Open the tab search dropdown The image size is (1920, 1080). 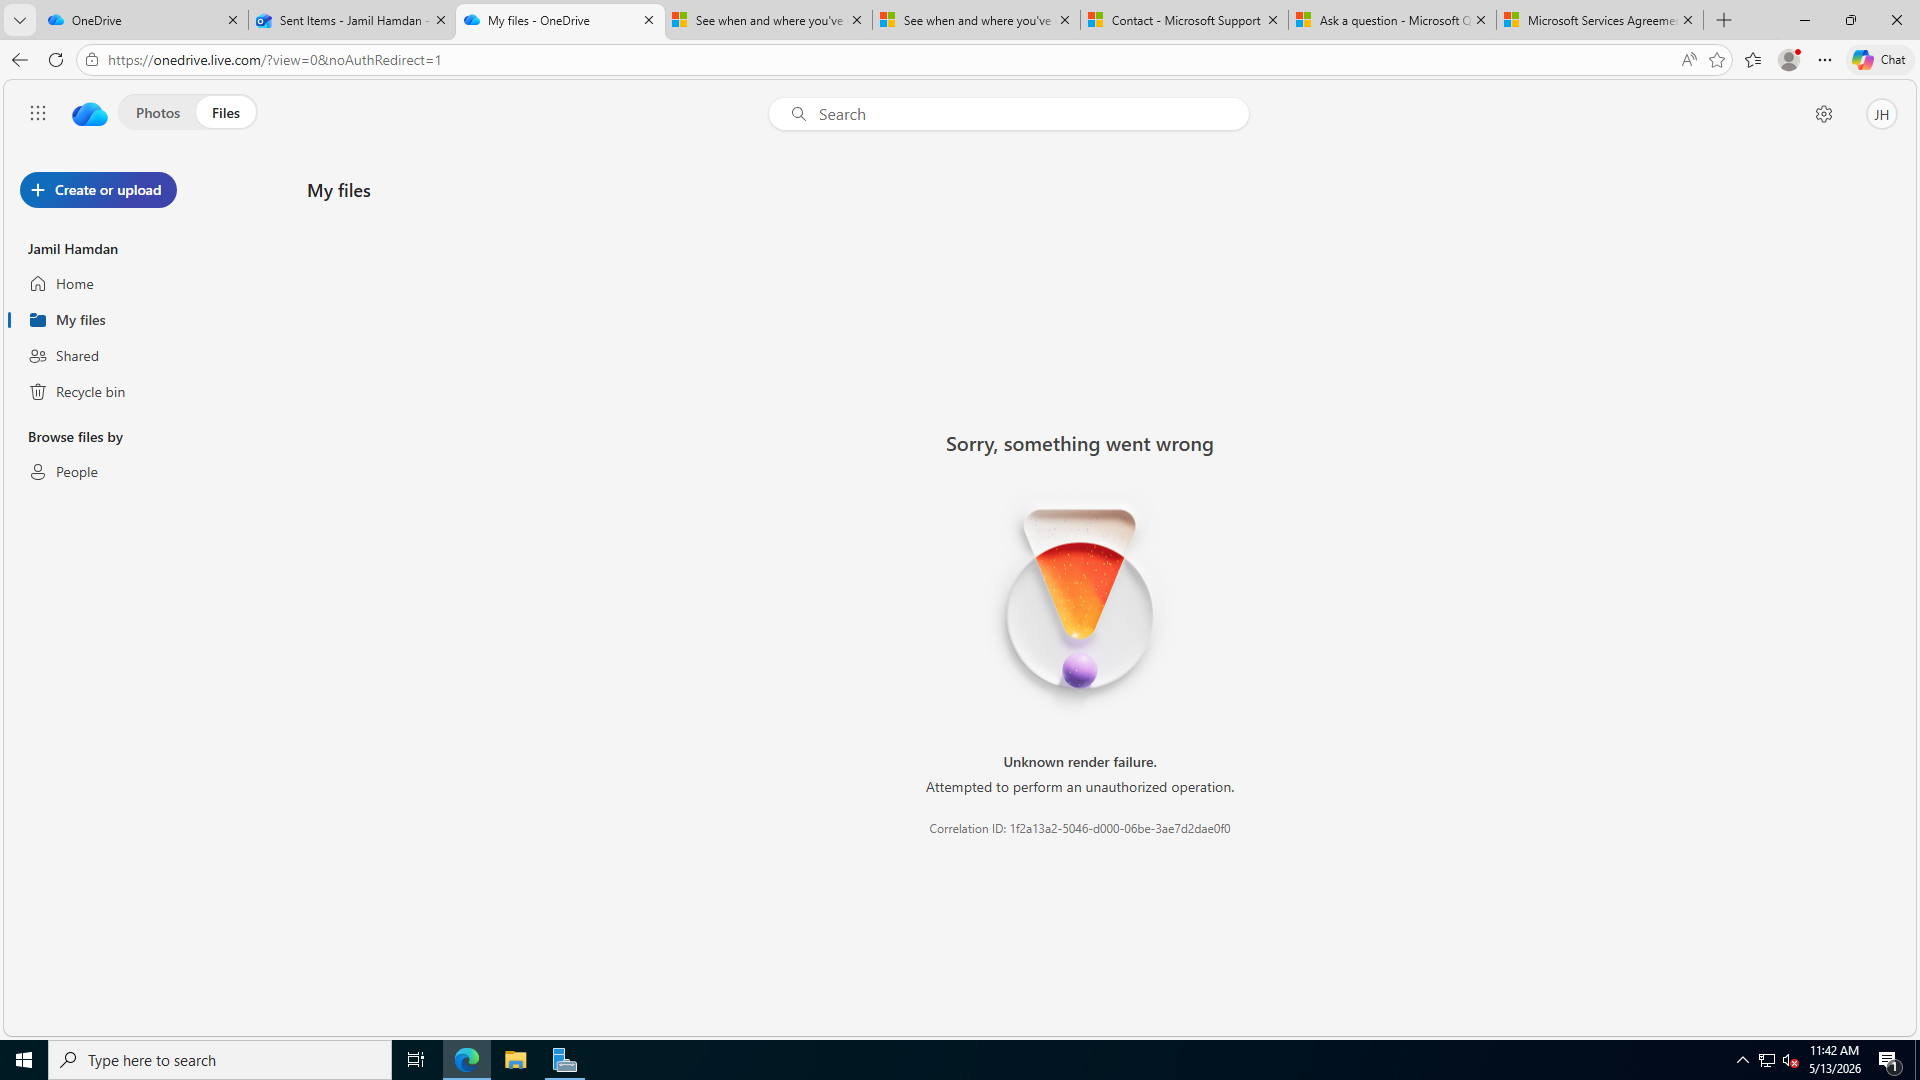(19, 20)
